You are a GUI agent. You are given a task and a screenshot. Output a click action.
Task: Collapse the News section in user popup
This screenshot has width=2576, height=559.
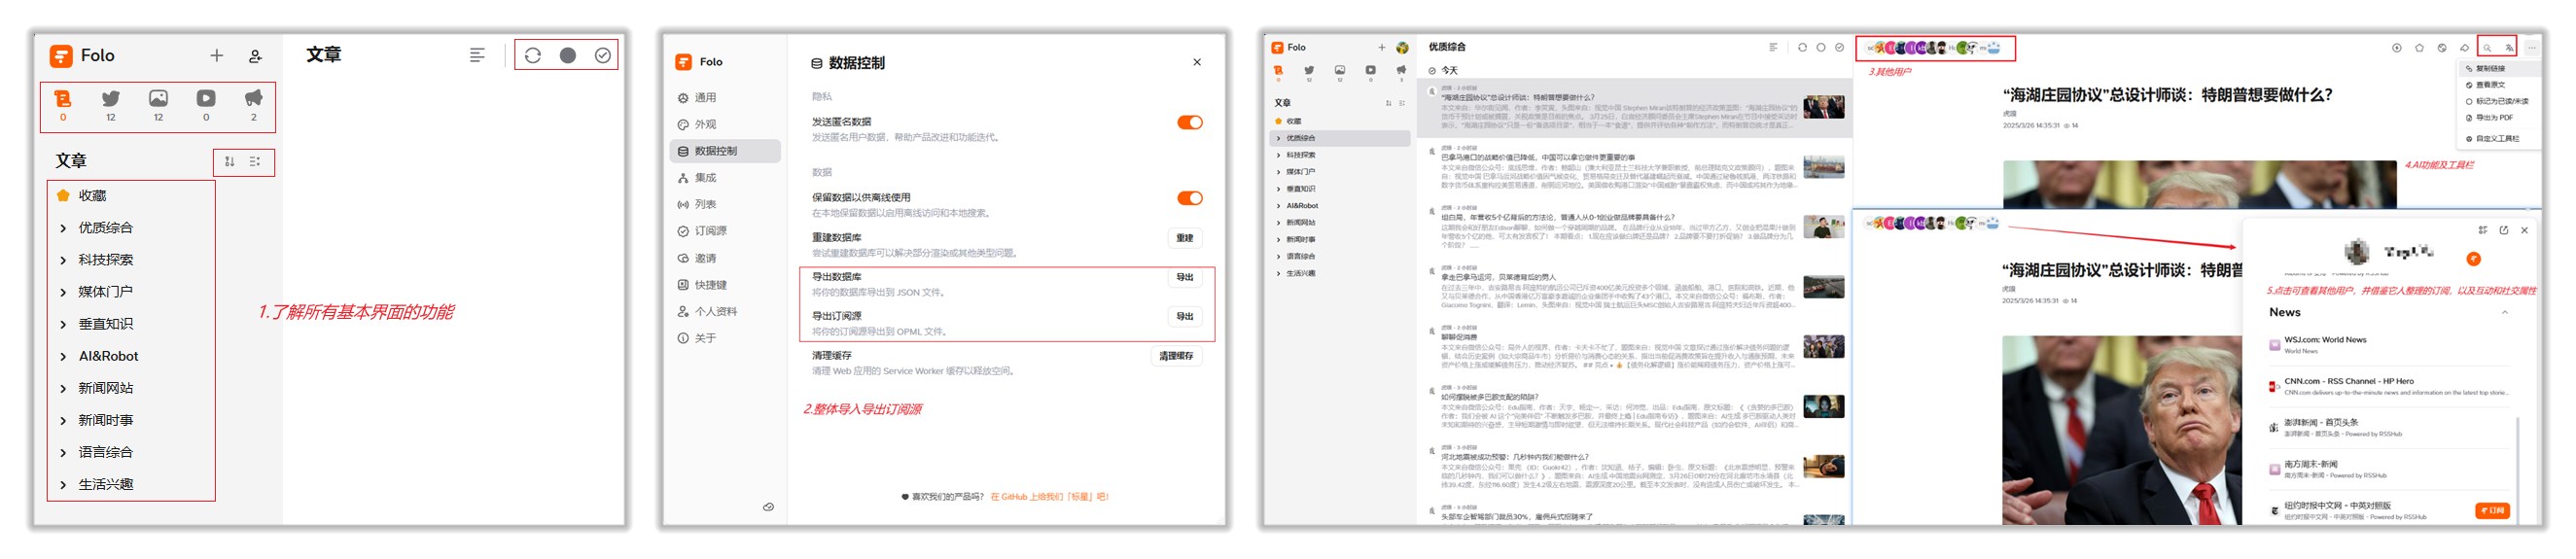point(2504,313)
